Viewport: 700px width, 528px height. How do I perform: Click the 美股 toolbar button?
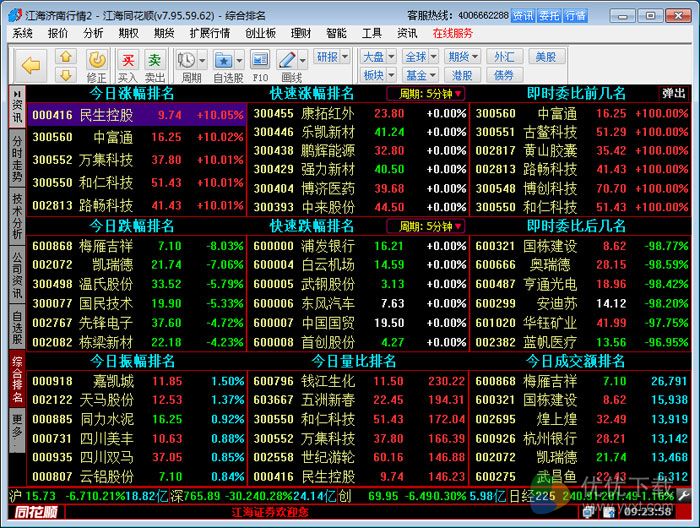pos(546,57)
